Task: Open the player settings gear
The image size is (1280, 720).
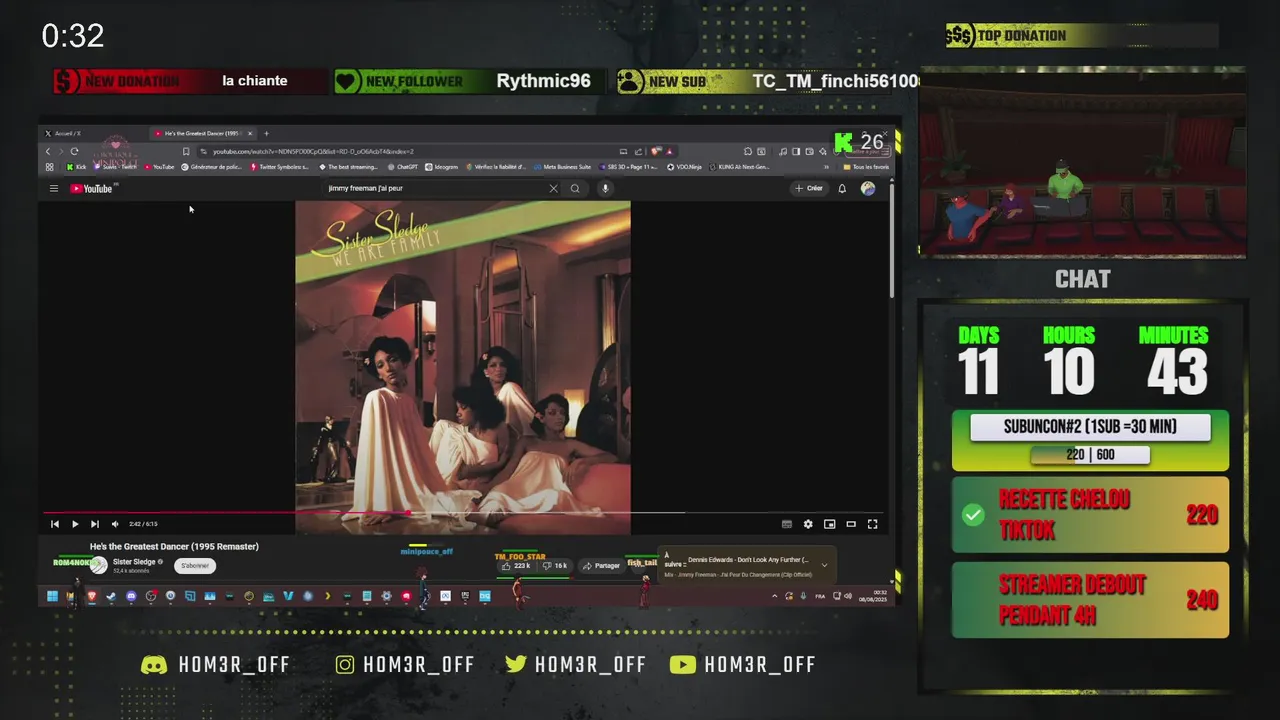Action: (808, 524)
